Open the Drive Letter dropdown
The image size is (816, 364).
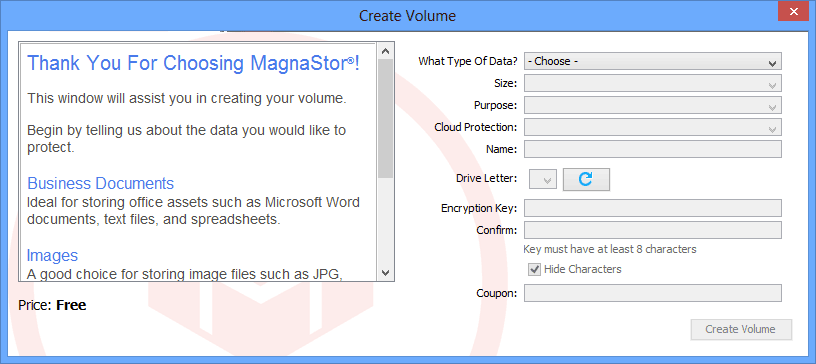[543, 180]
